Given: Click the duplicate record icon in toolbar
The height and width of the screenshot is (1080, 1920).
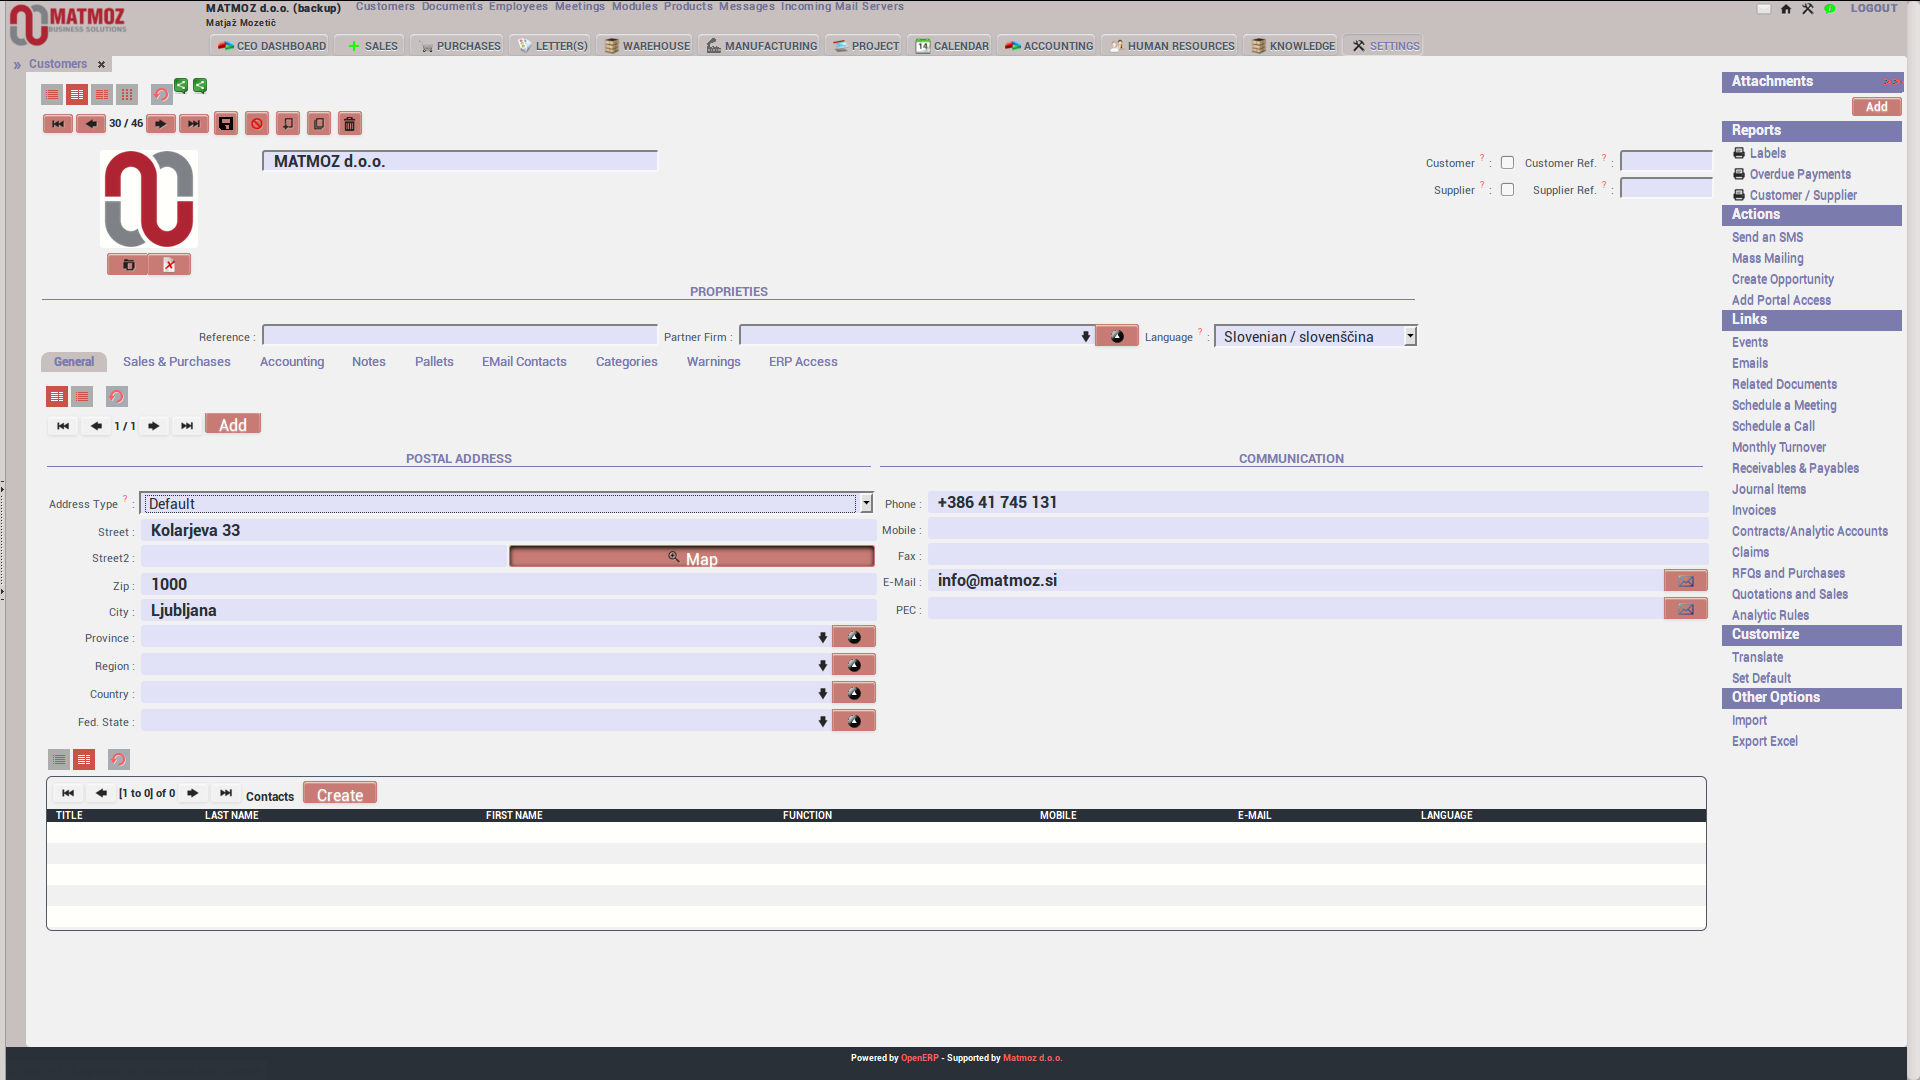Looking at the screenshot, I should coord(319,124).
